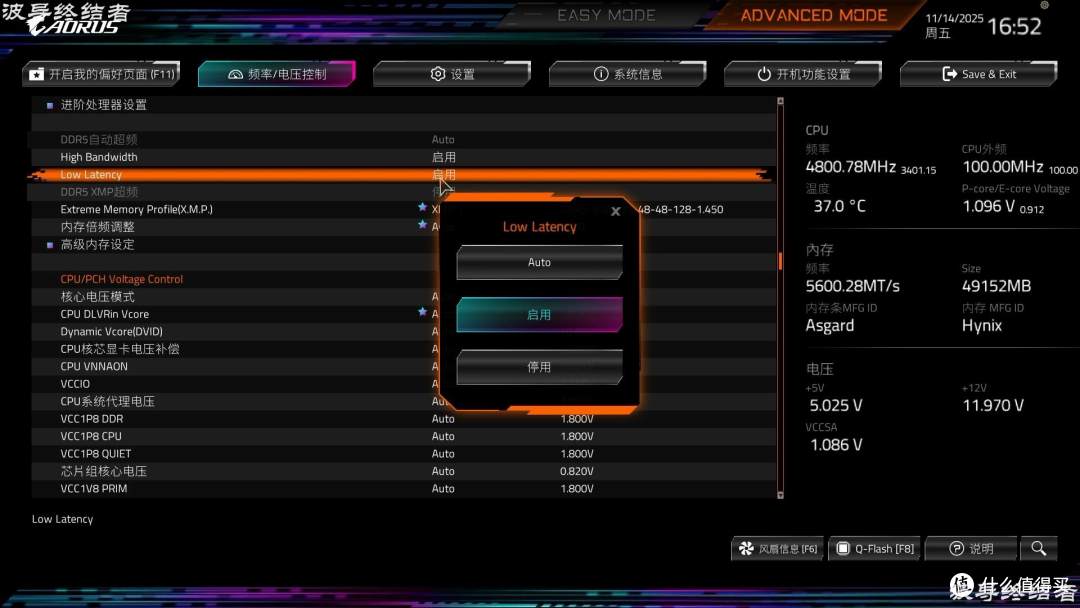Click the settings list scrollbar thumb
Viewport: 1080px width, 608px height.
tap(780, 261)
